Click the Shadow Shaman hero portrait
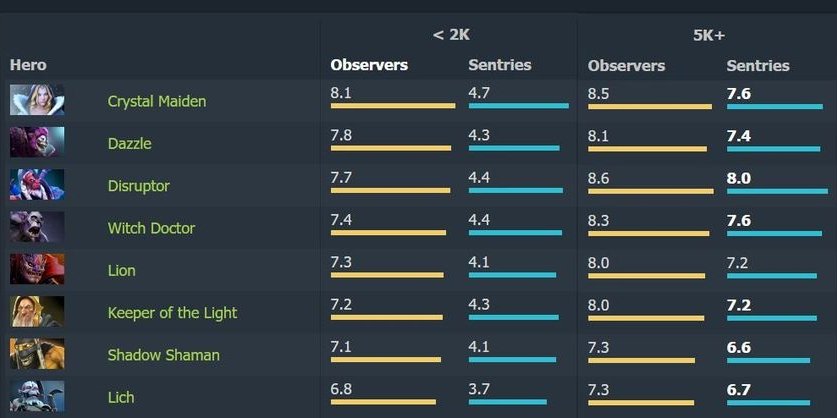 pyautogui.click(x=37, y=354)
